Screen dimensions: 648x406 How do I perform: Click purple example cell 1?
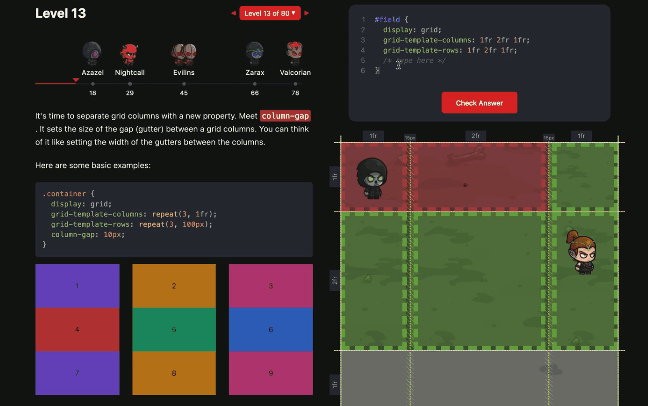pos(77,286)
